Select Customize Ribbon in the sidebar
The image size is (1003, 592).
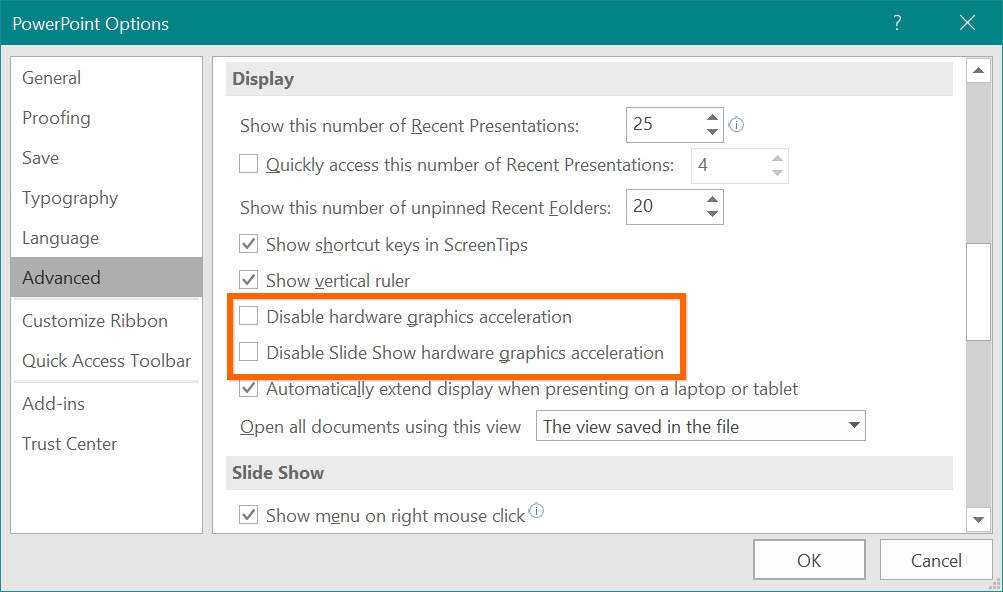click(x=94, y=320)
